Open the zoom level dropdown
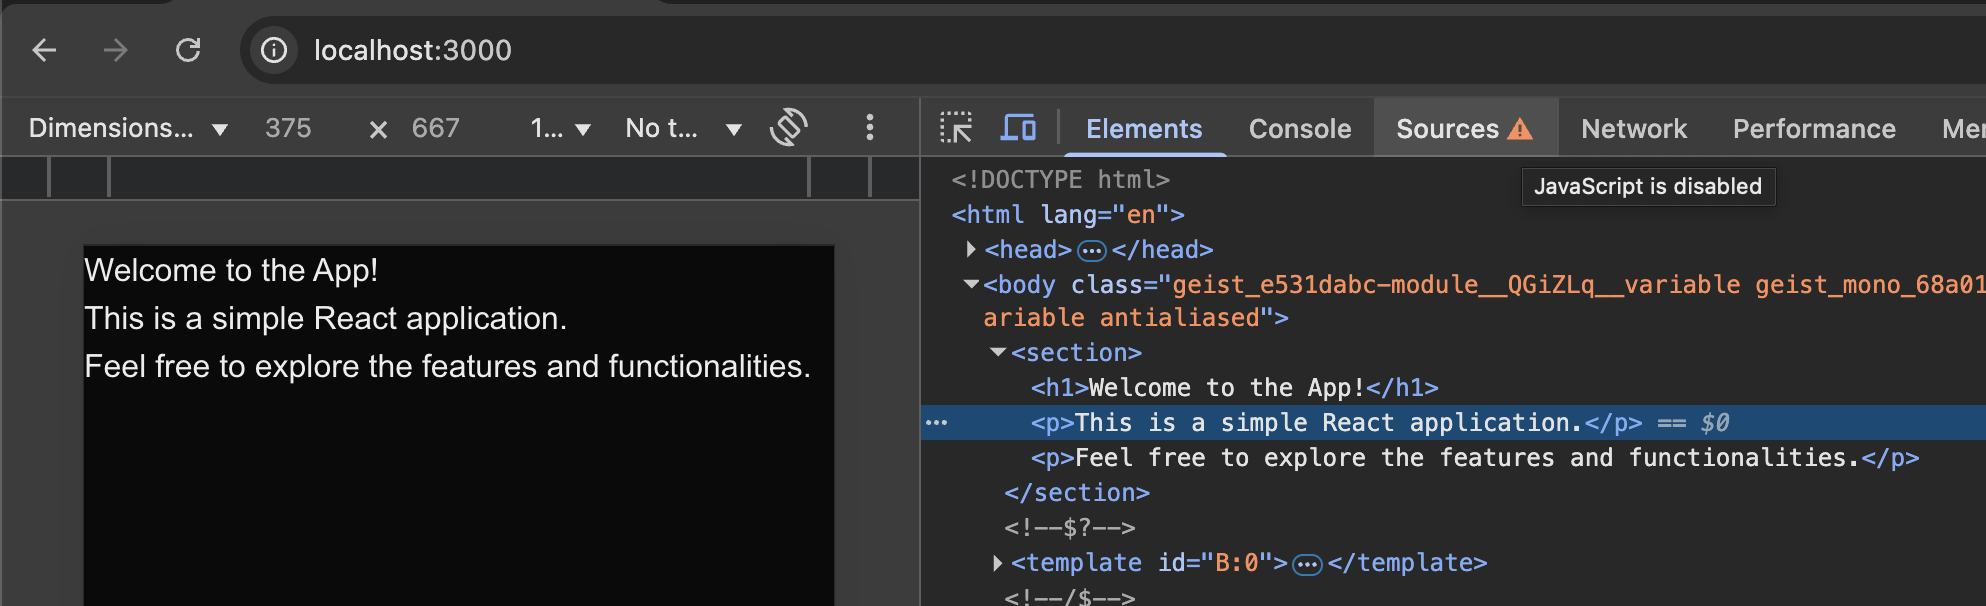1986x606 pixels. click(560, 128)
